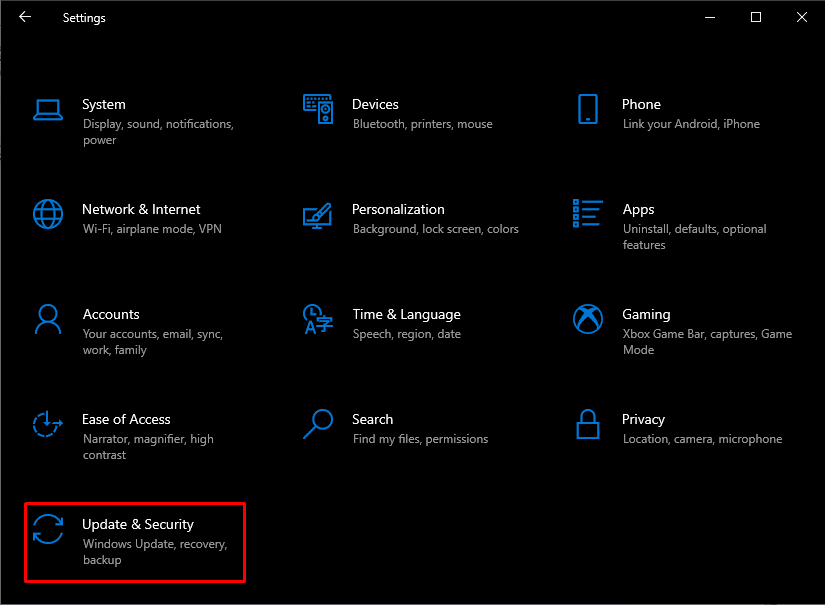Image resolution: width=825 pixels, height=605 pixels.
Task: Click the Apps list icon
Action: pos(588,215)
